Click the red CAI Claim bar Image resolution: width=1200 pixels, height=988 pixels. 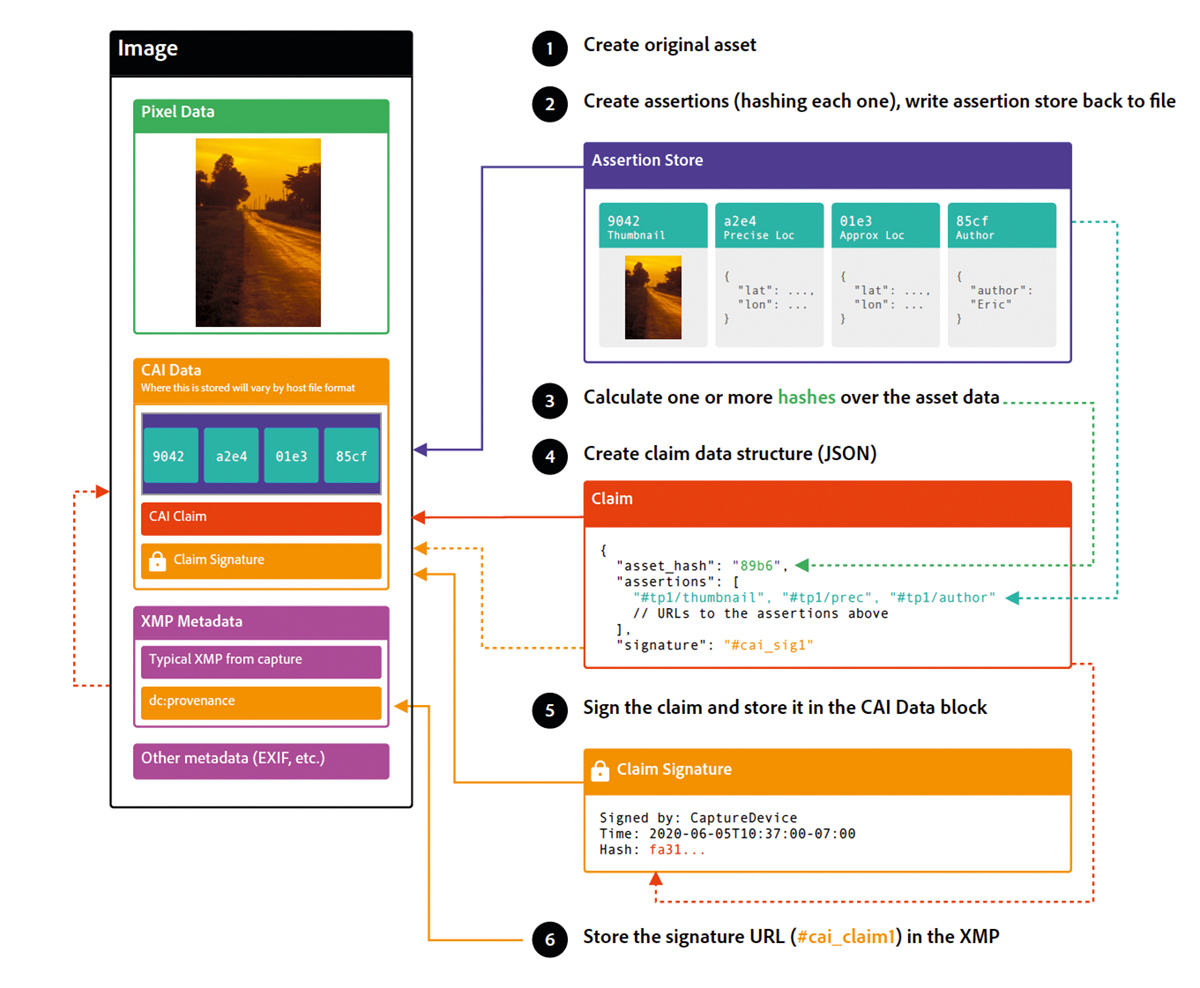tap(261, 519)
